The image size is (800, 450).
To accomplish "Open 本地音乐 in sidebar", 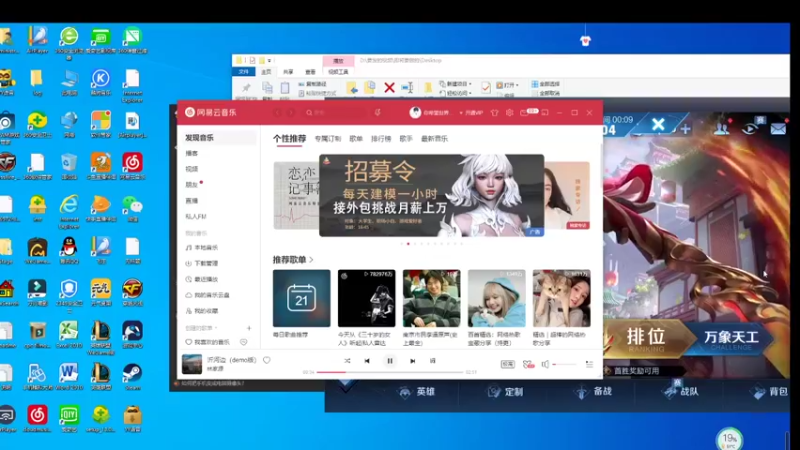I will point(202,247).
